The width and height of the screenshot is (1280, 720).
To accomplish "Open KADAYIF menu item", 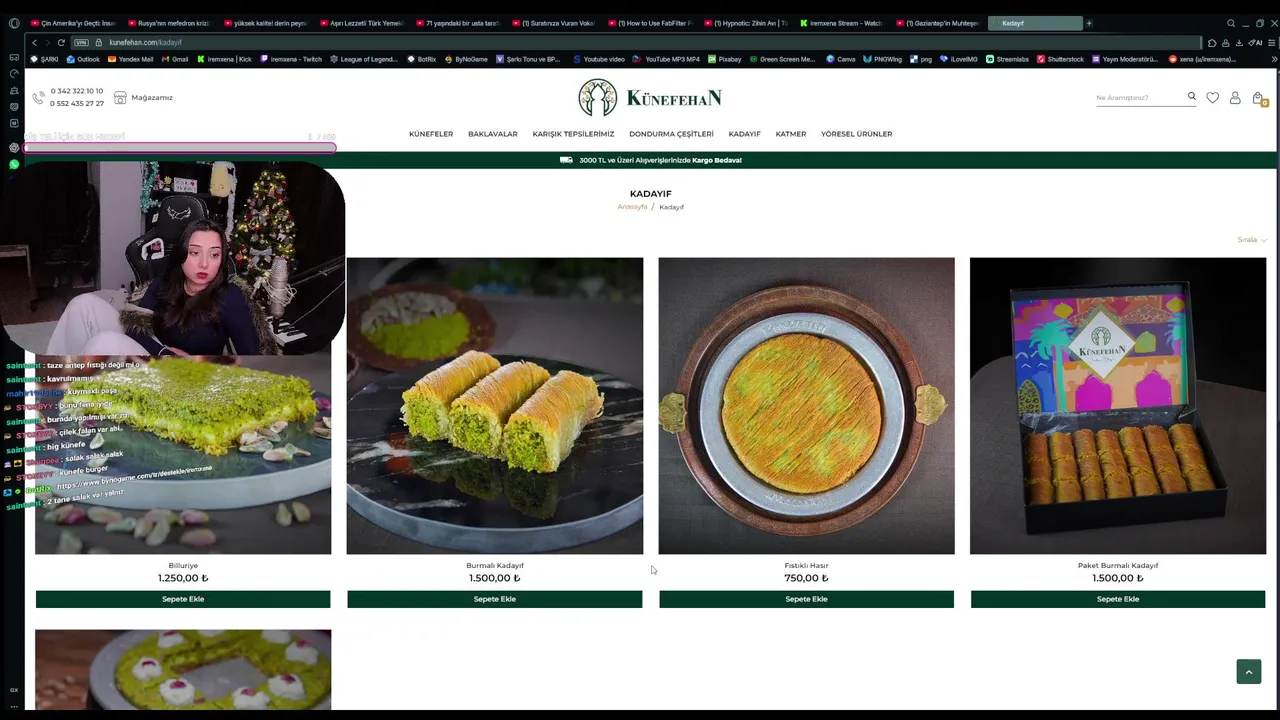I will pos(744,134).
